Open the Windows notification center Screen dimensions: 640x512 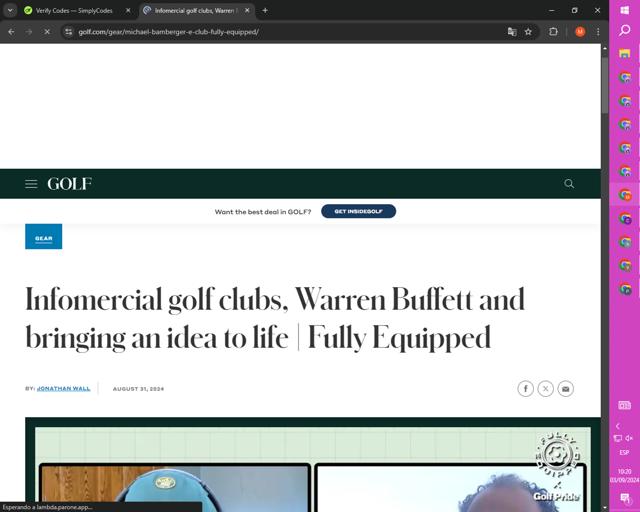pyautogui.click(x=624, y=498)
